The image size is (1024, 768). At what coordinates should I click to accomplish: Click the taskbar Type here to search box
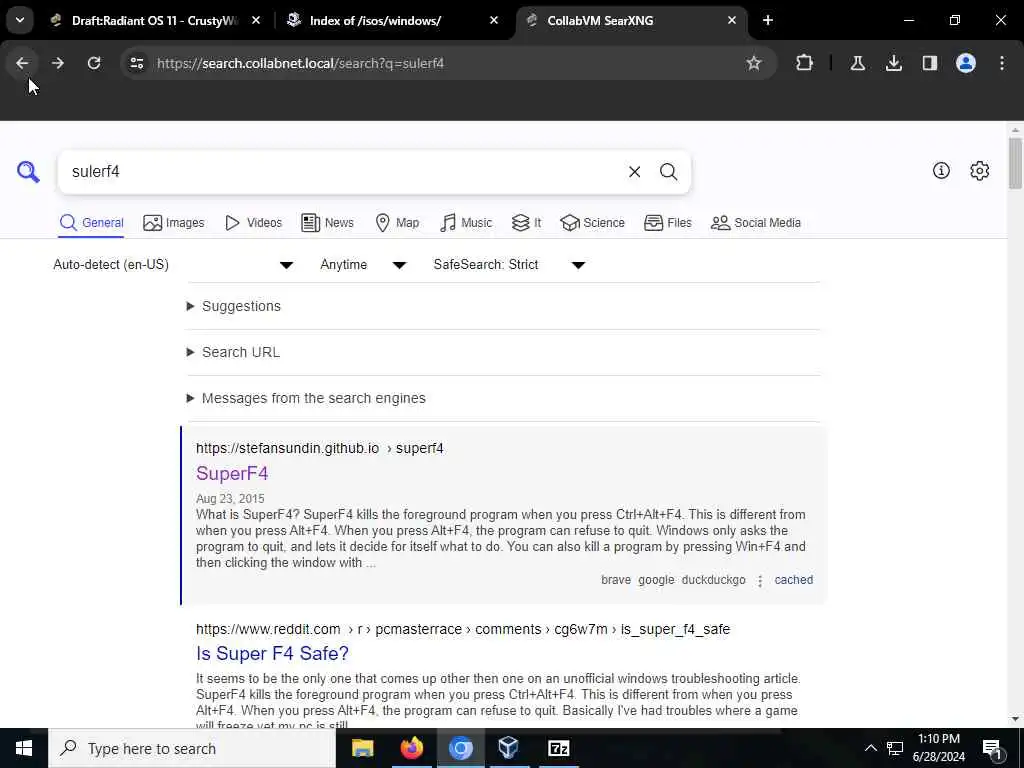[x=192, y=748]
